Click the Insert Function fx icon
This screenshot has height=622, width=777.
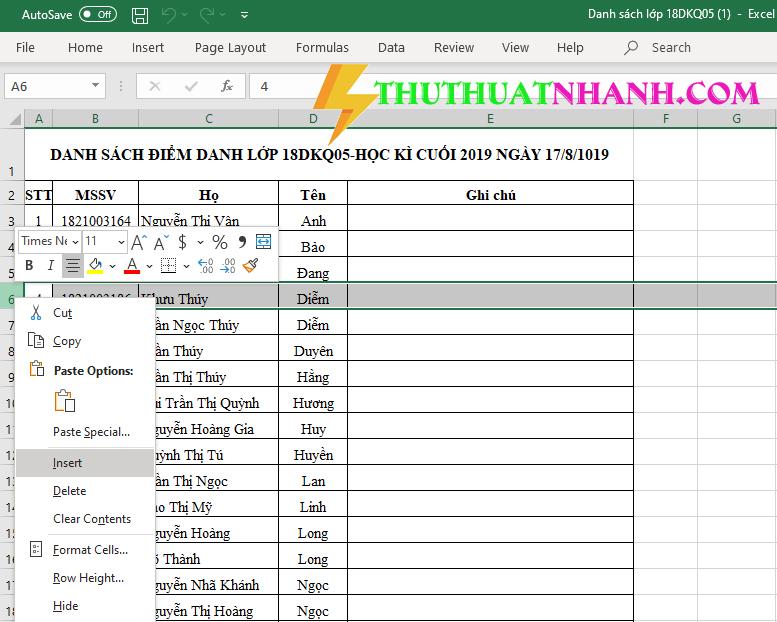coord(226,87)
